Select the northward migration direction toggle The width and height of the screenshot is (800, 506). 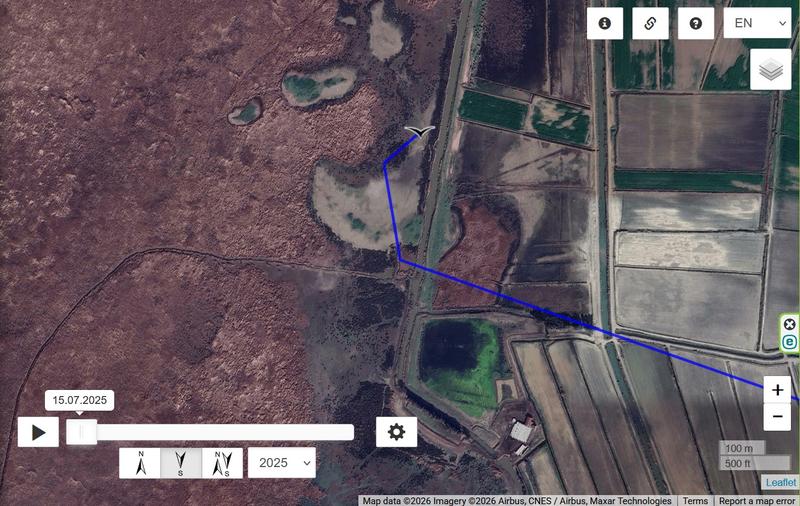140,463
